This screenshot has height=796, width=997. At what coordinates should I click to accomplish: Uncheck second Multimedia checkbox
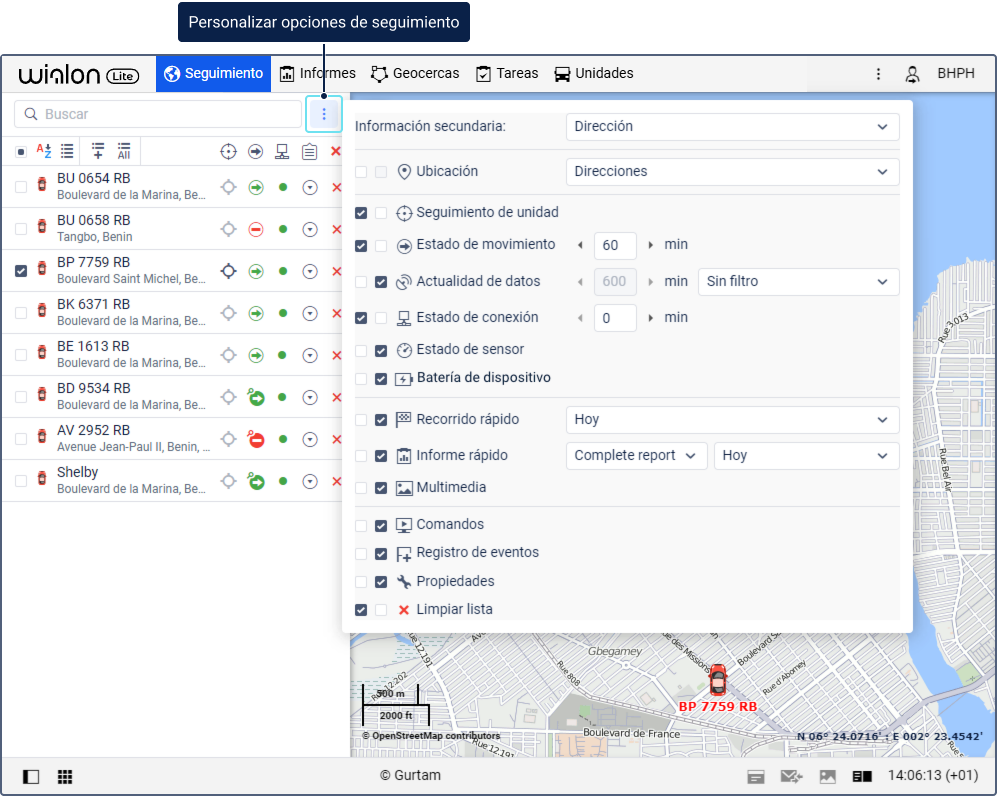[x=381, y=488]
